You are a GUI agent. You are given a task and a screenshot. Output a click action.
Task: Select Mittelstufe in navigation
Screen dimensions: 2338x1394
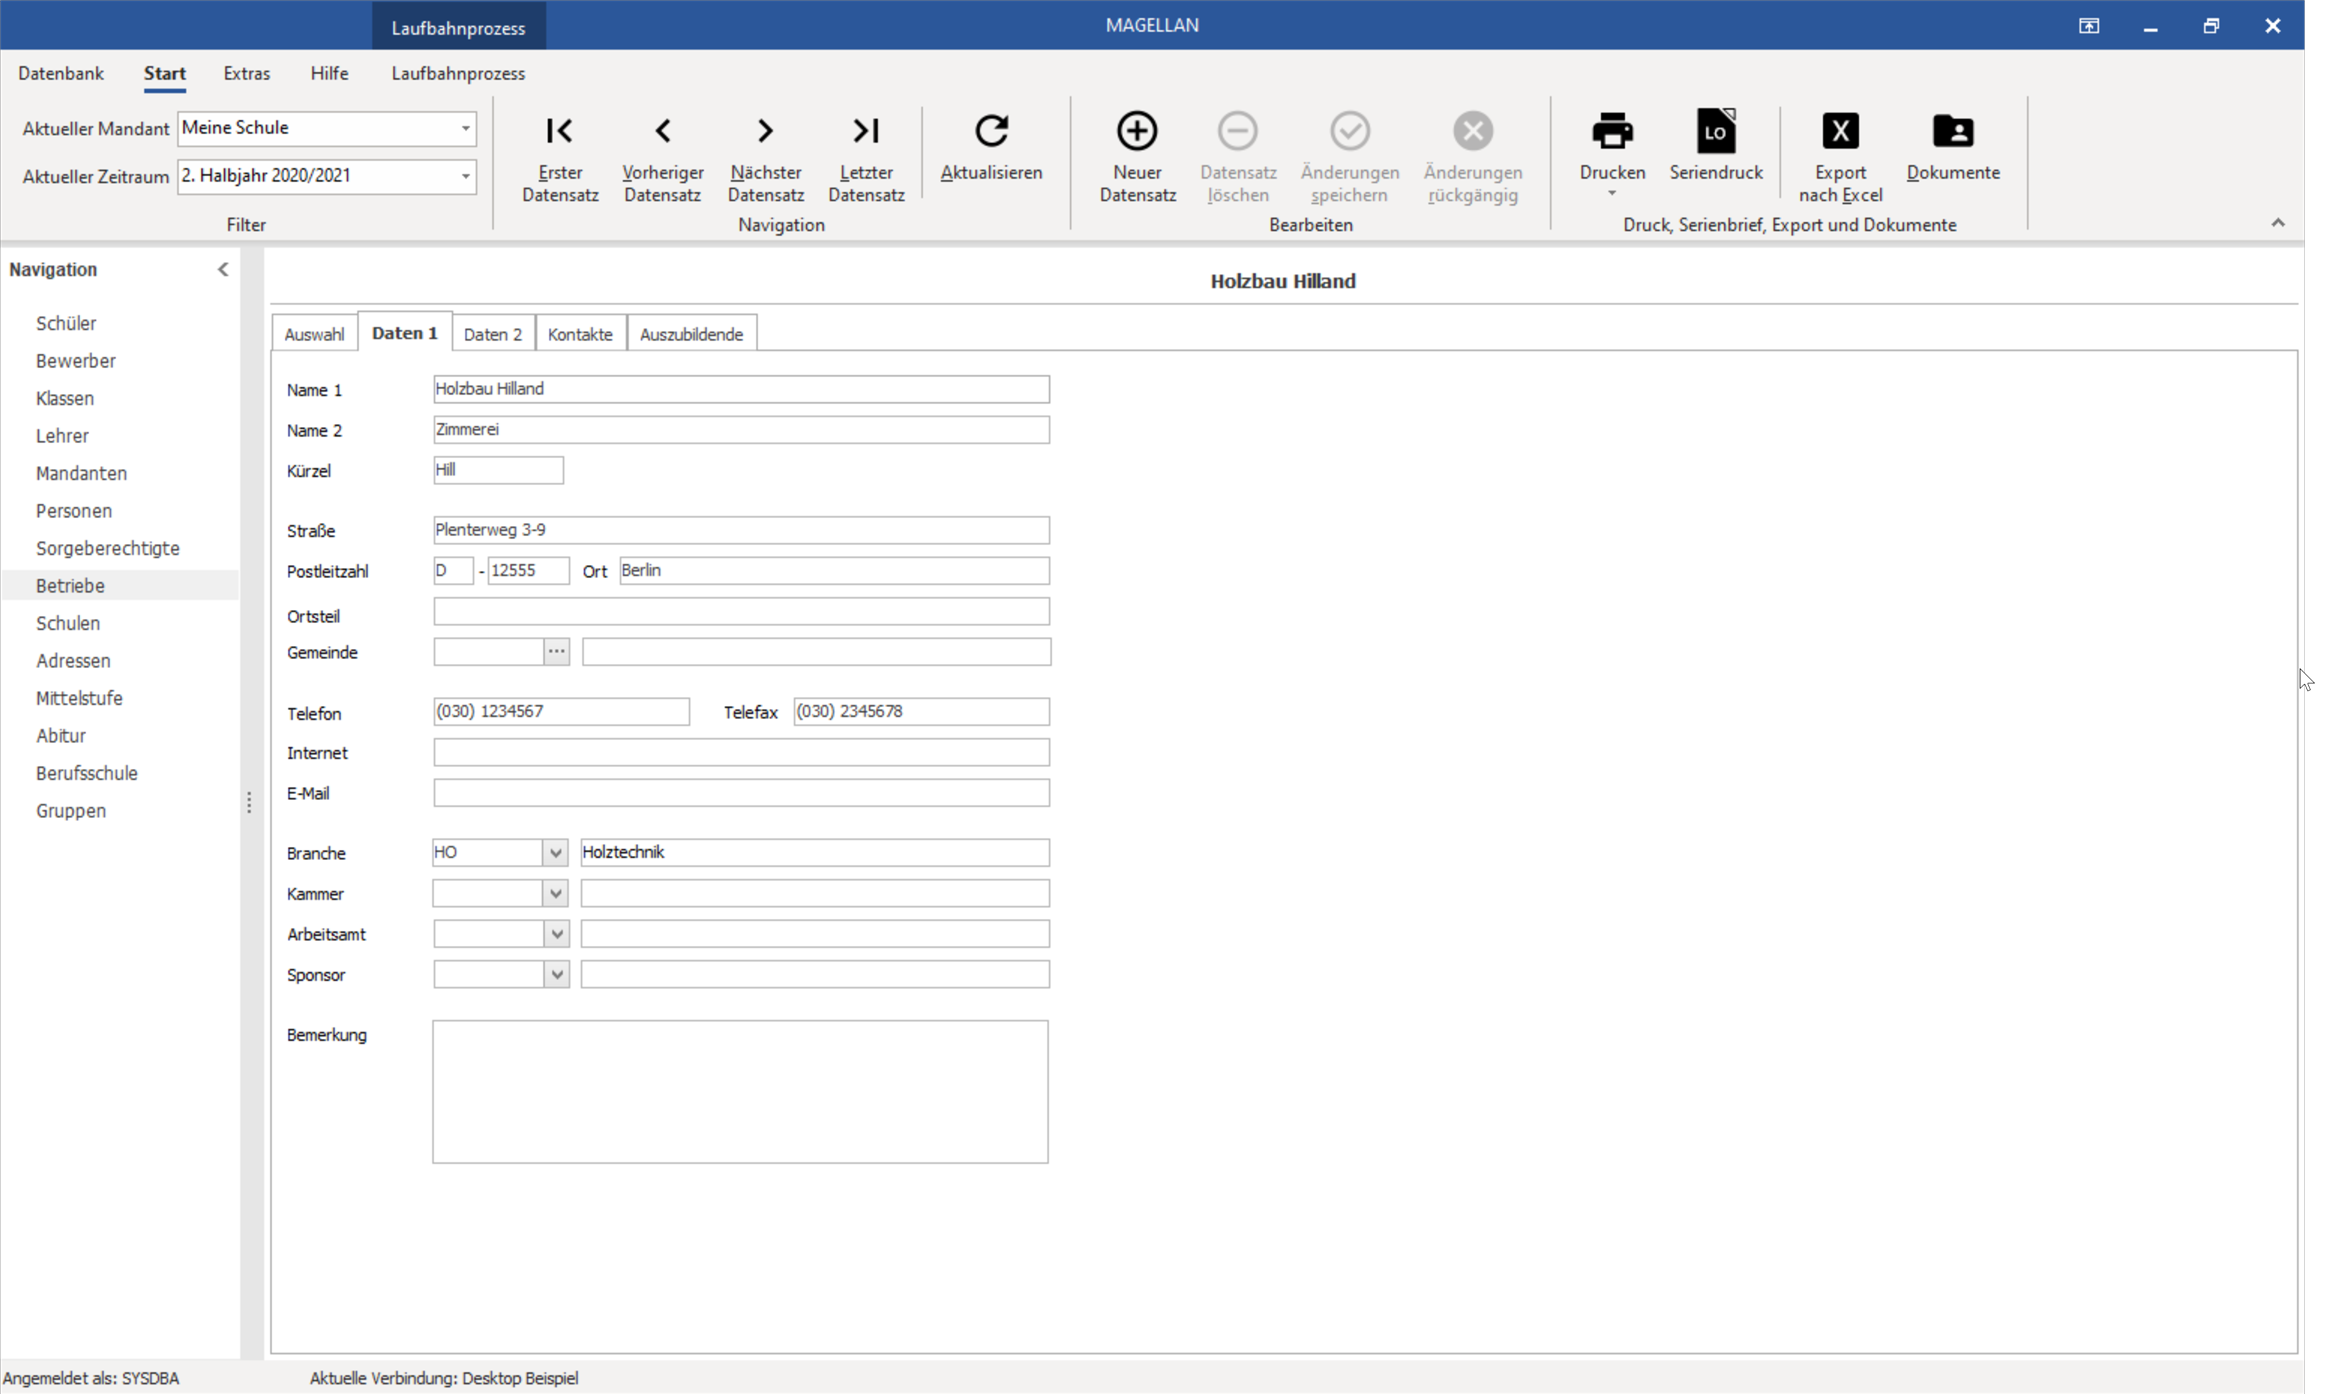(79, 698)
